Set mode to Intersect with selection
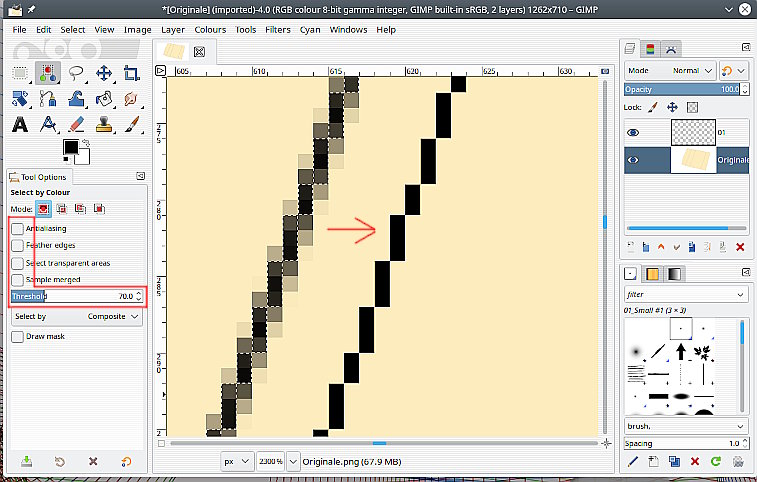 99,209
